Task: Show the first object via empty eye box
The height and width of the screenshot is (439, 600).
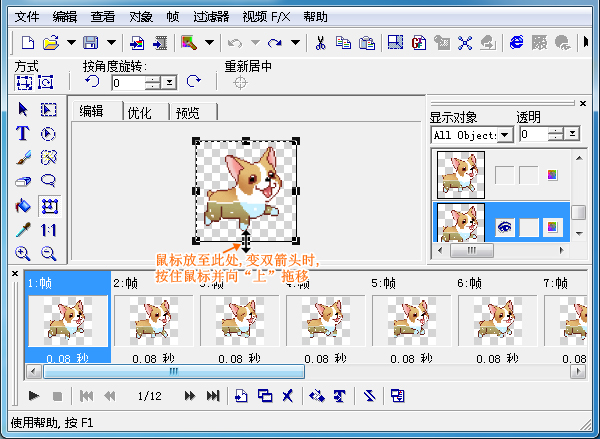Action: (505, 175)
